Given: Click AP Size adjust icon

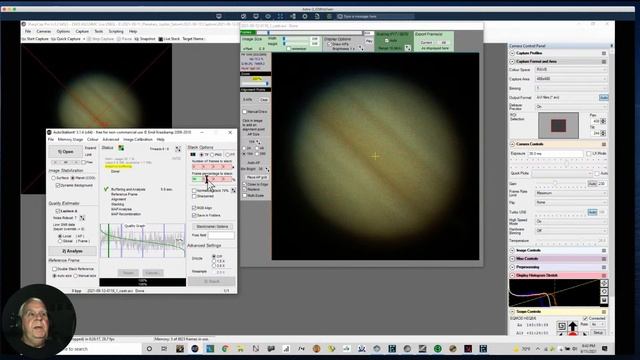Looking at the screenshot, I should (258, 142).
